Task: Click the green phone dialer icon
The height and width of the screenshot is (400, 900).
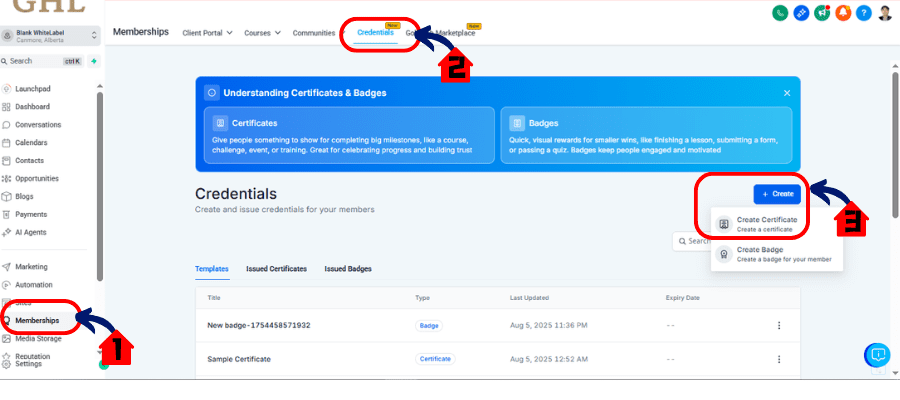Action: [780, 13]
